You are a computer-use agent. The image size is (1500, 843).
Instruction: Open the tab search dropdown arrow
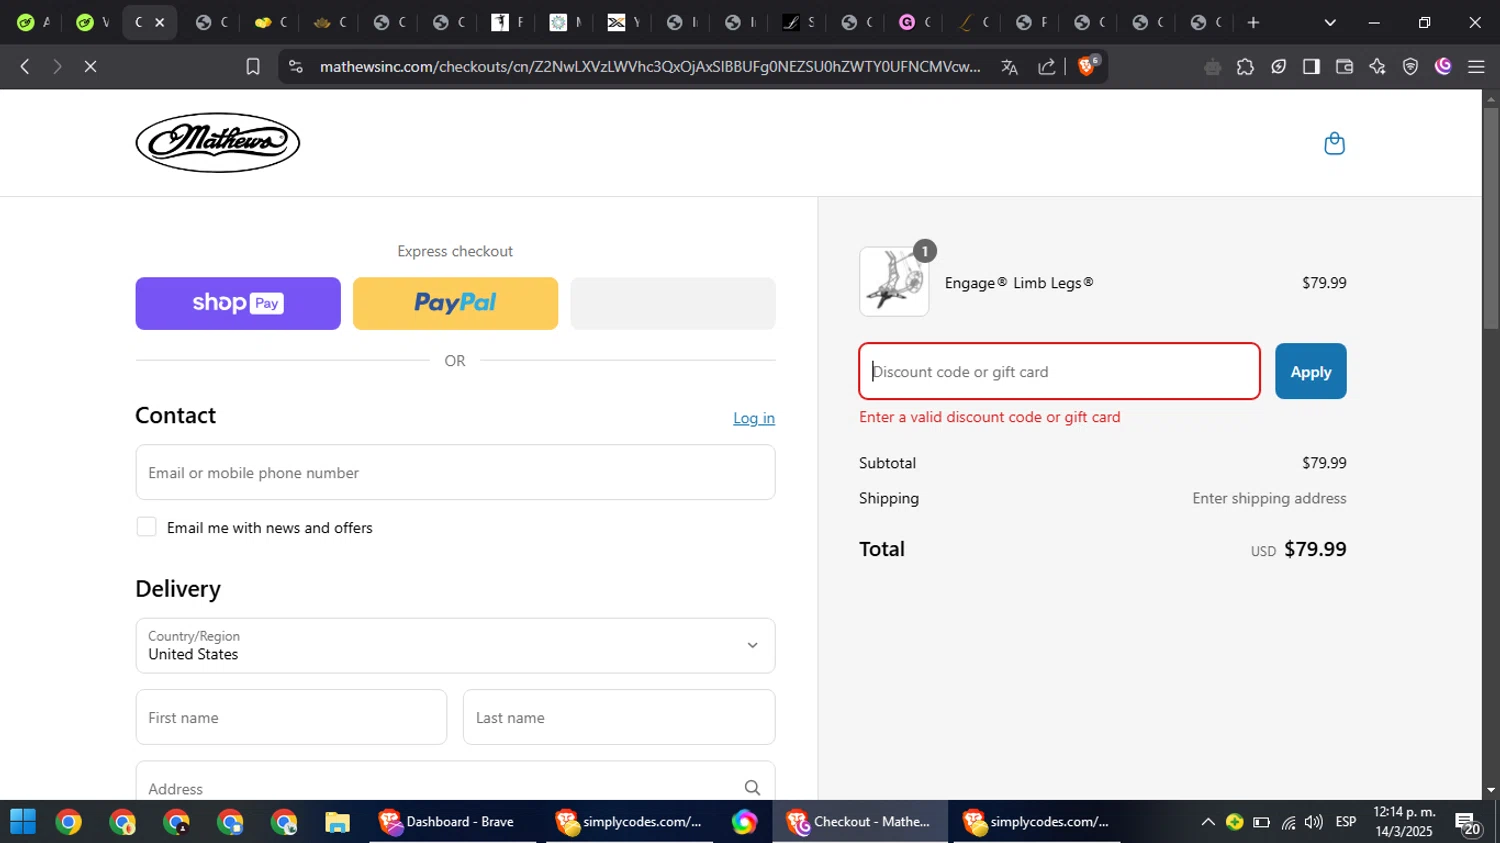[1330, 22]
